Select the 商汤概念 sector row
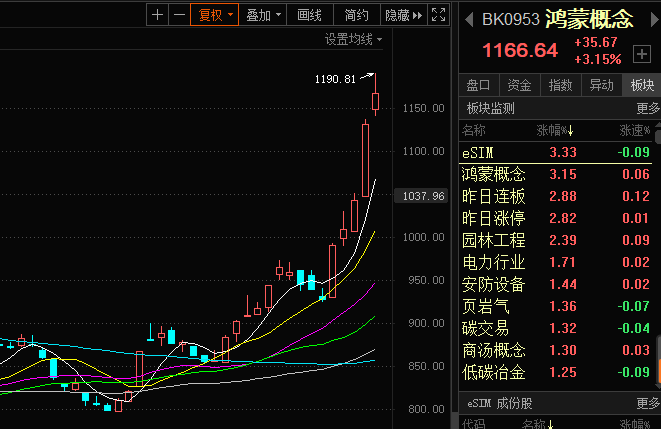Viewport: 661px width, 429px height. (x=556, y=350)
